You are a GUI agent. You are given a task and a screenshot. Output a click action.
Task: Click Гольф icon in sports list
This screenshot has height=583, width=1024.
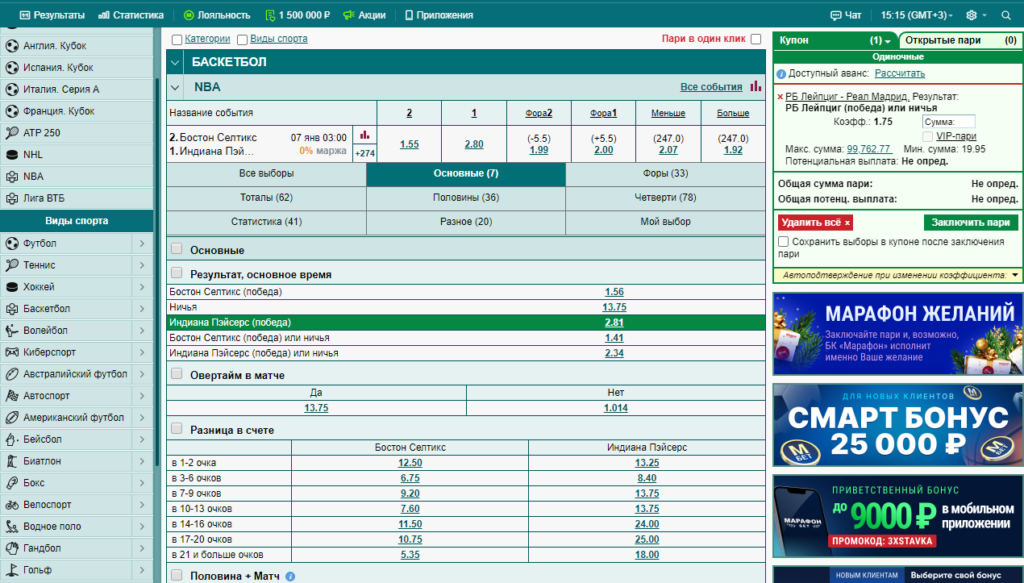coord(12,570)
